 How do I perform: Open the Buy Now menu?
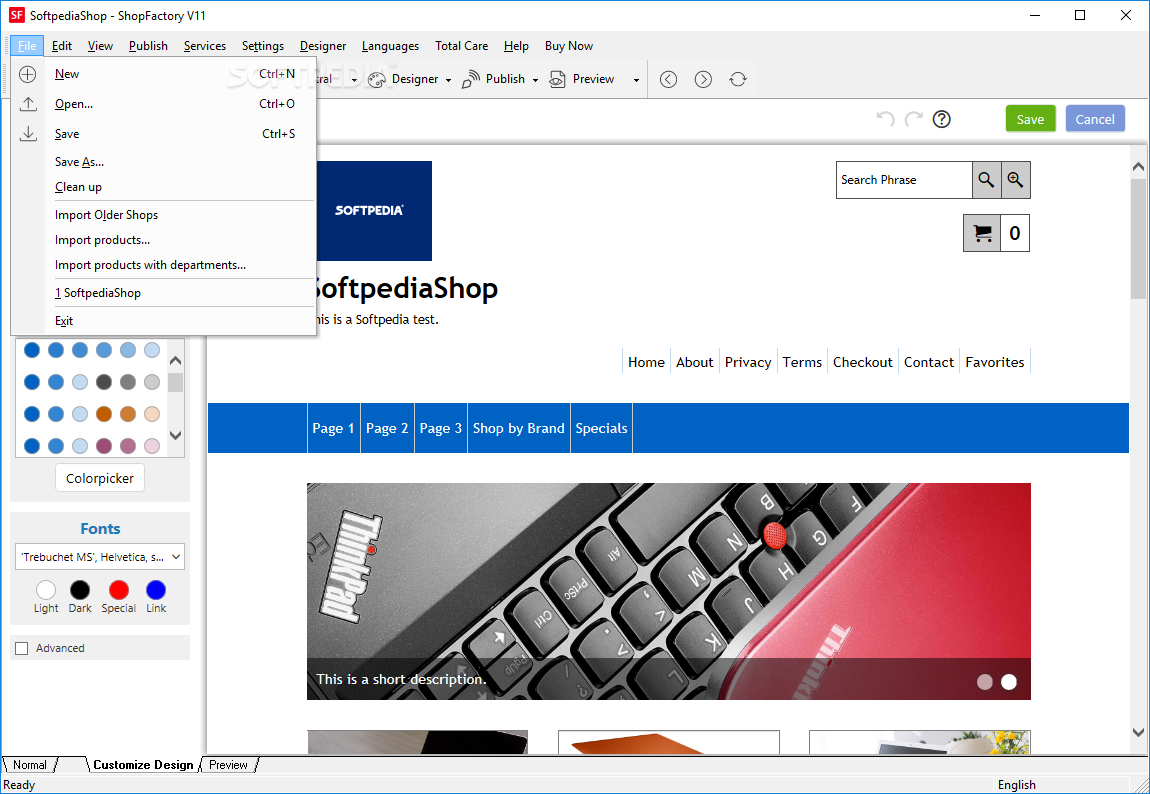(x=569, y=45)
